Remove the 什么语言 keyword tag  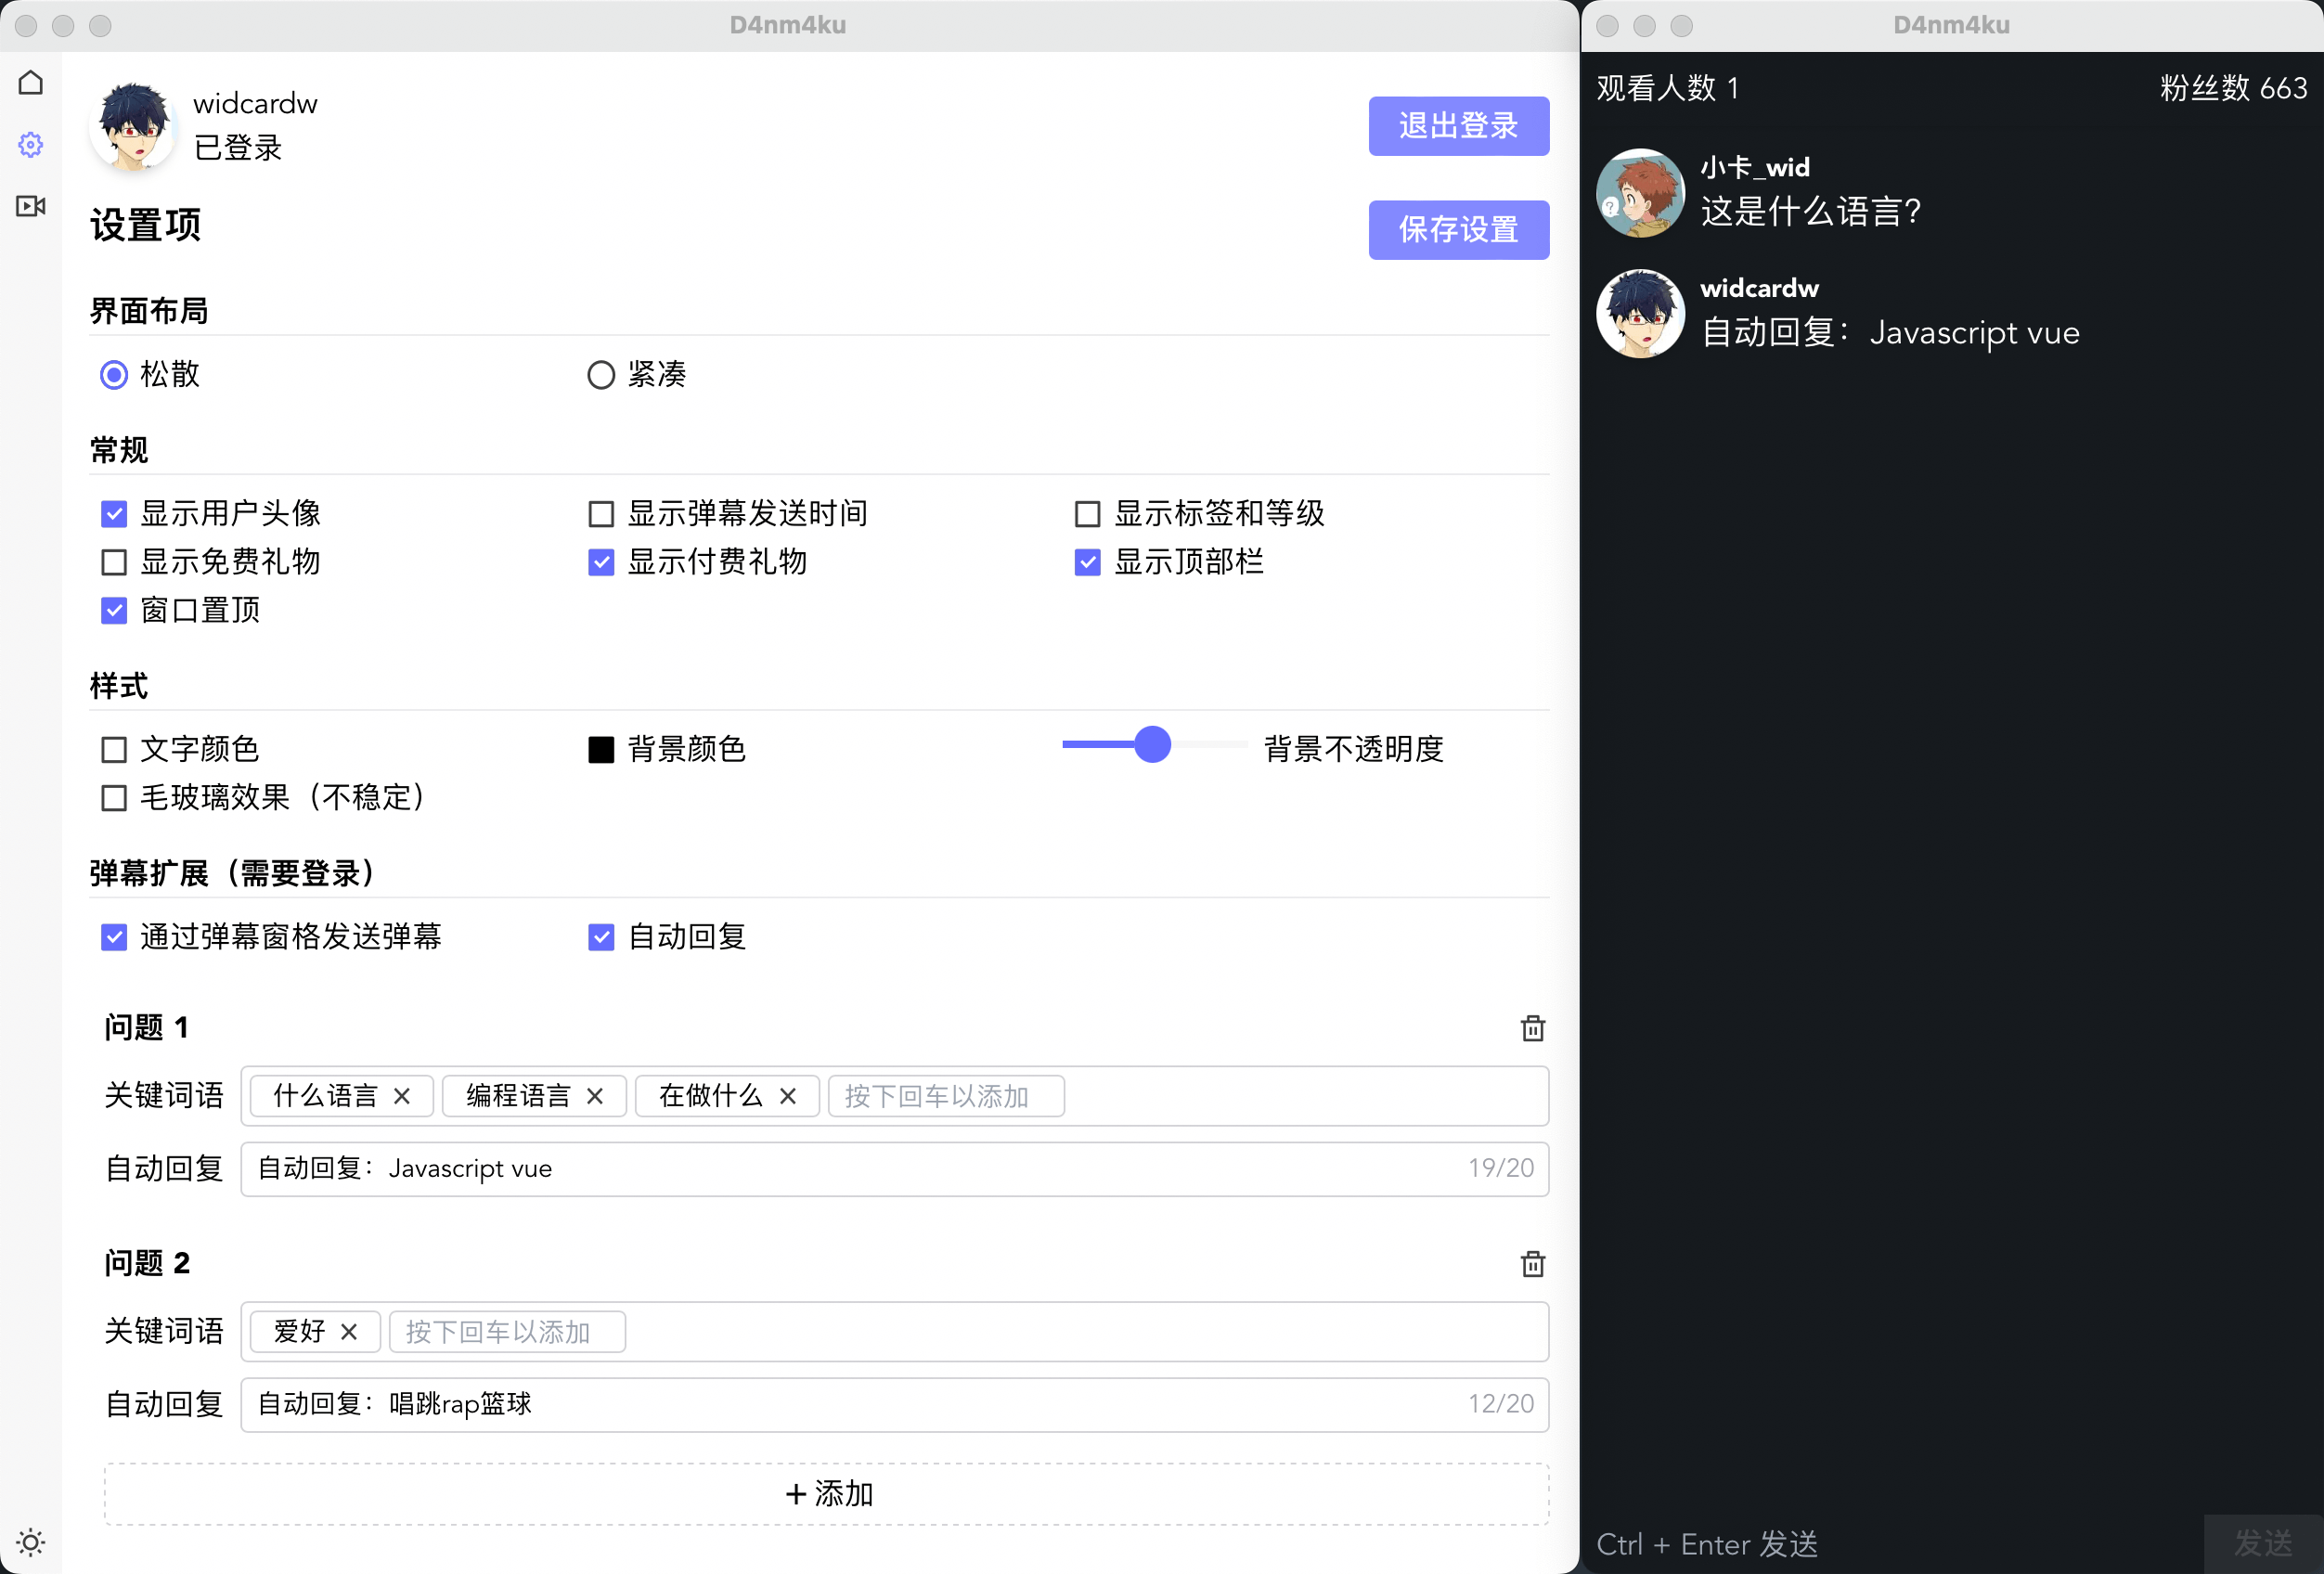coord(402,1096)
